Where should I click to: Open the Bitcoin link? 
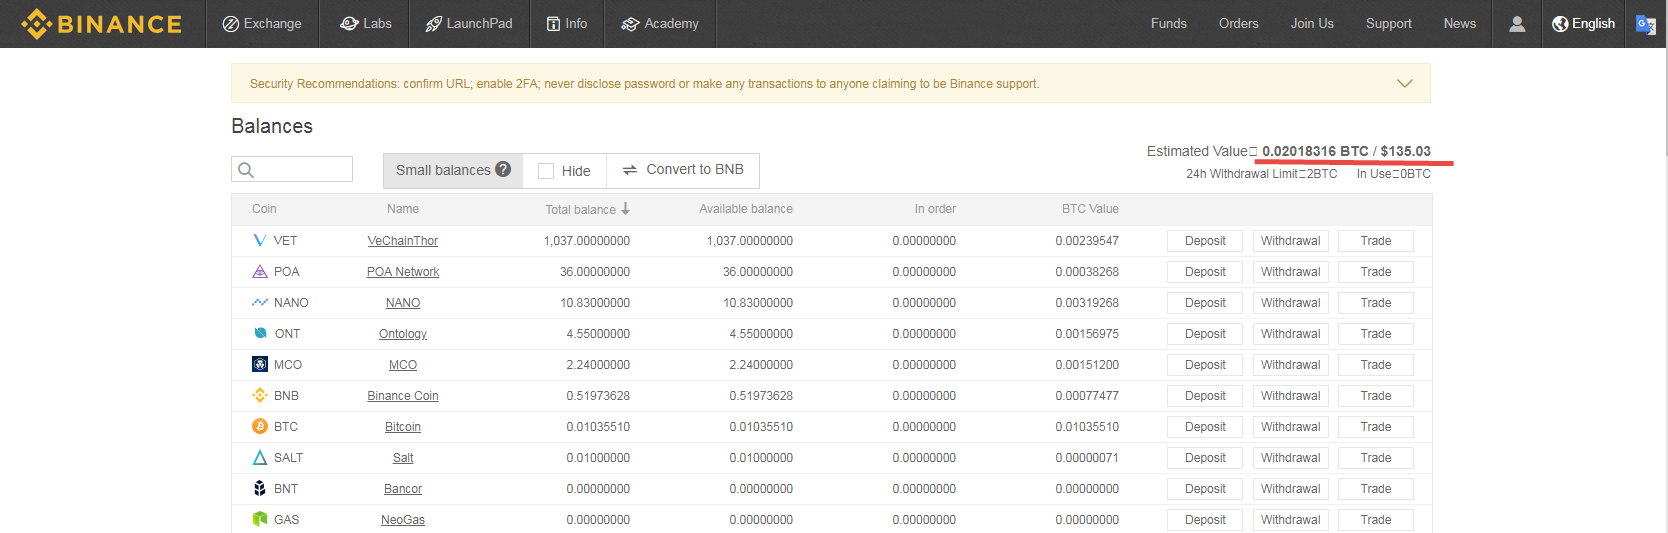(x=403, y=427)
